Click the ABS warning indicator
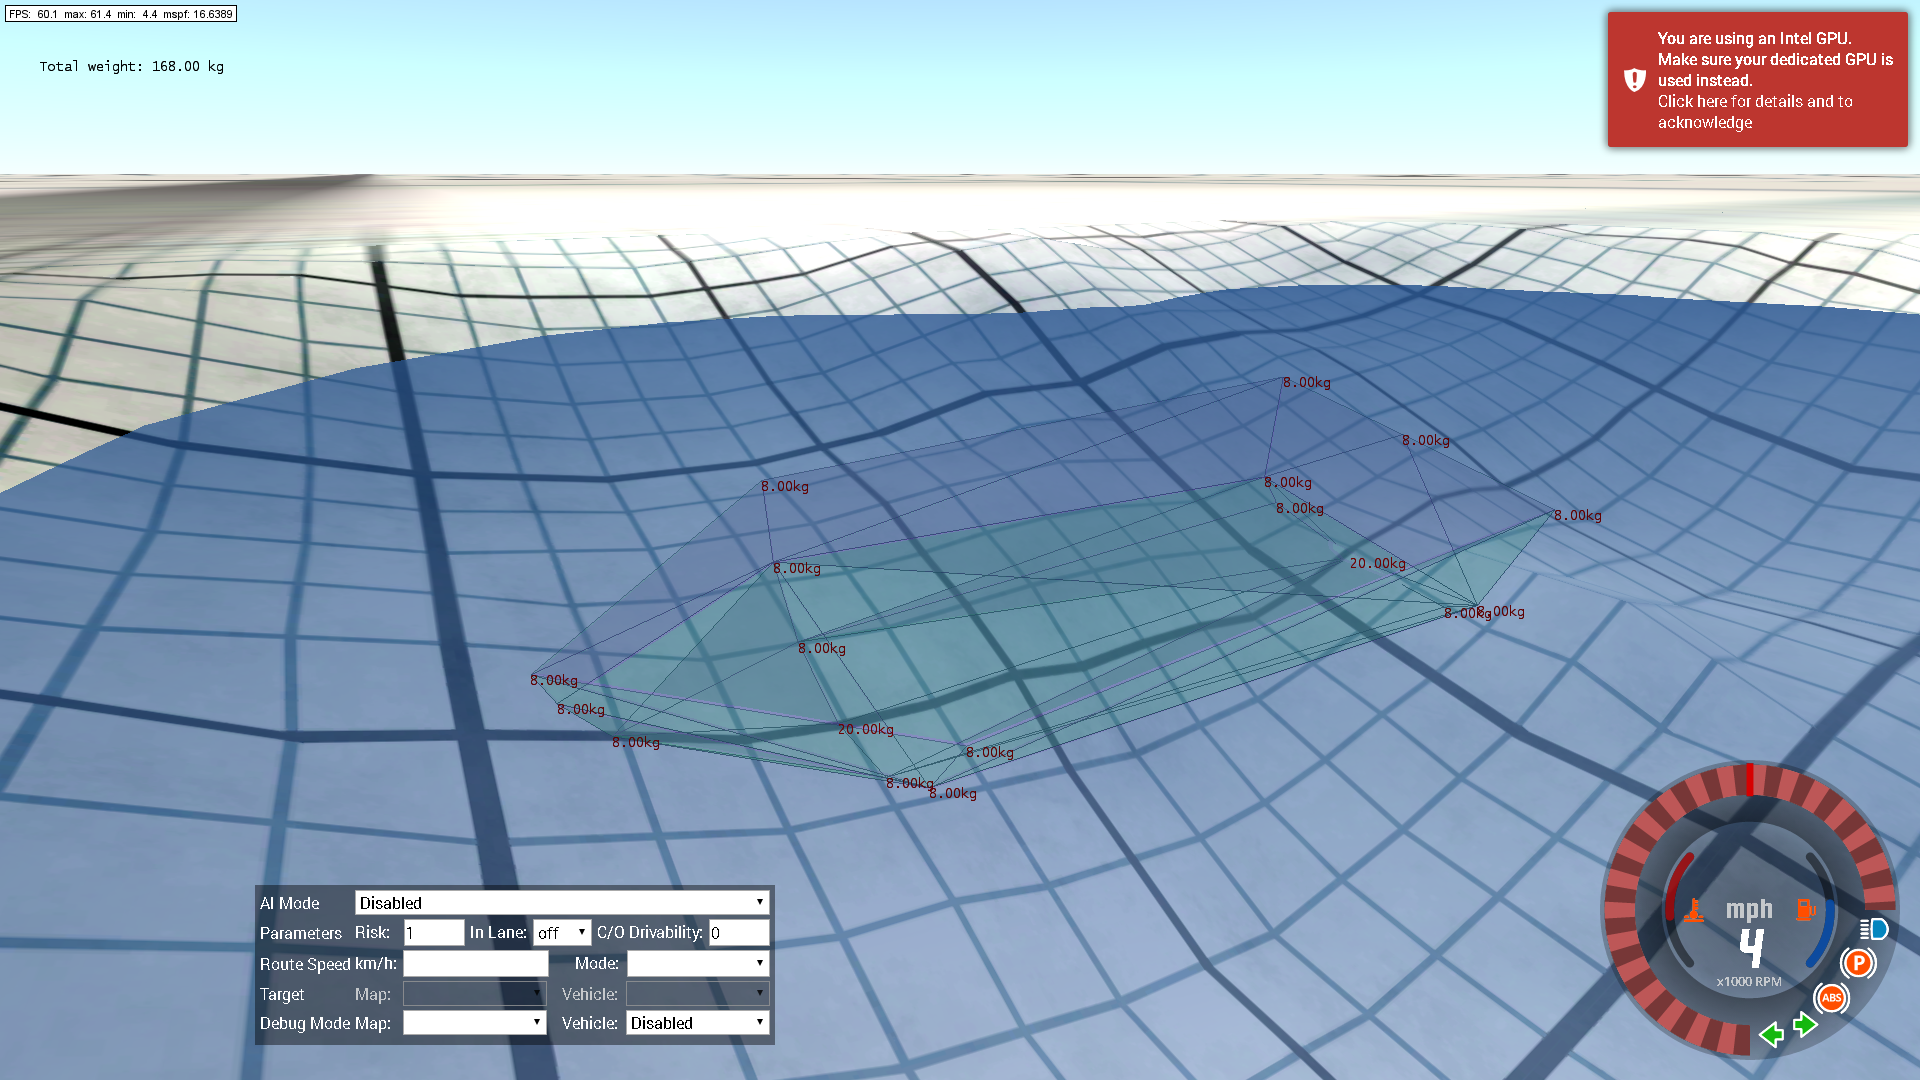Screen dimensions: 1920x1080 [x=1831, y=997]
